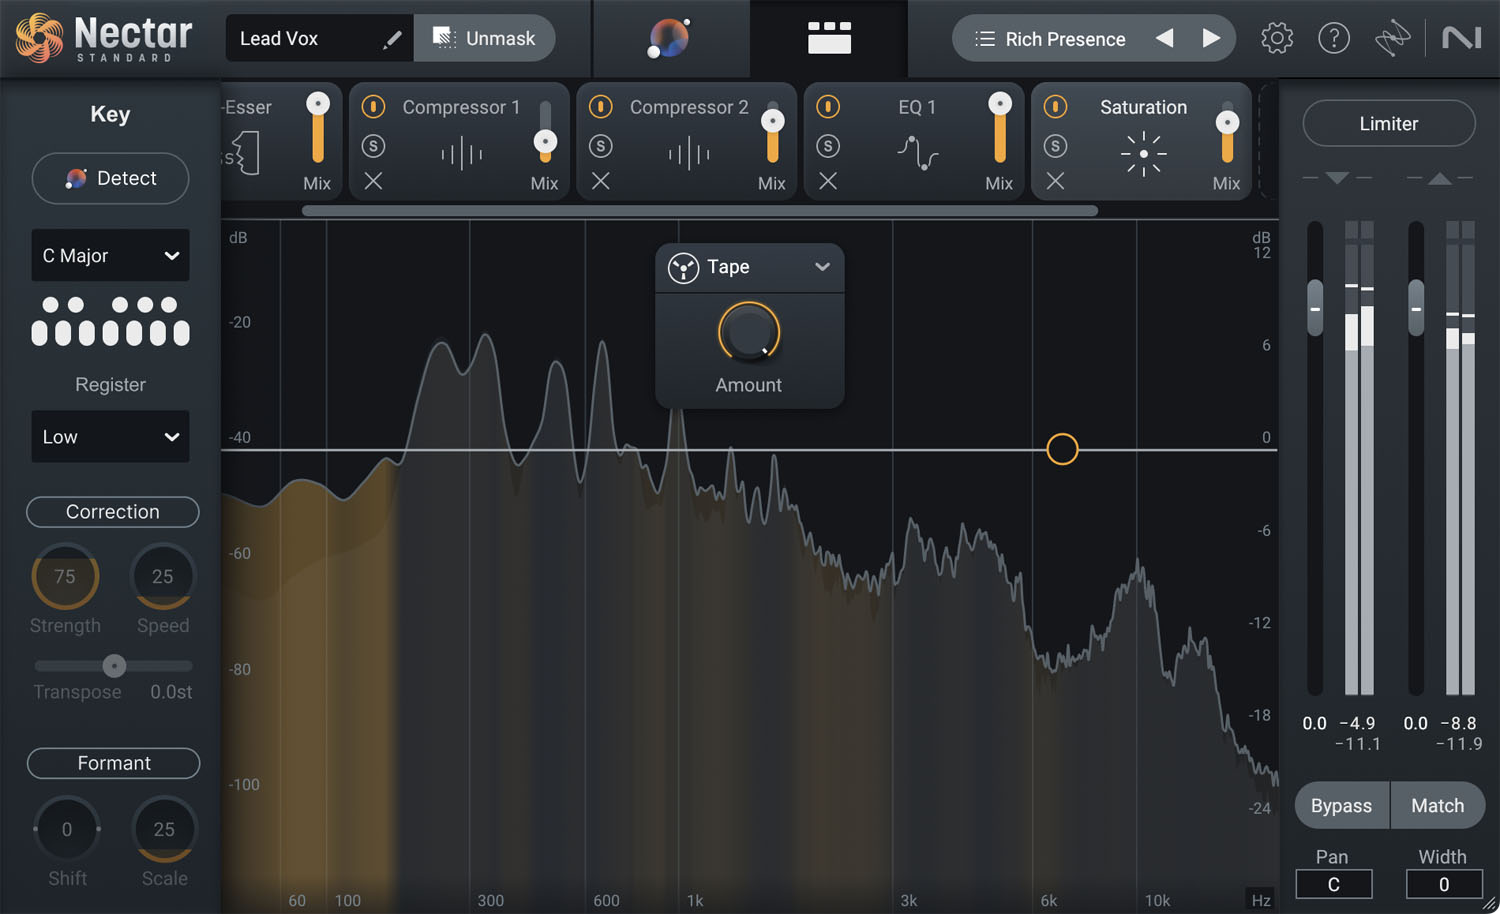Click the Bypass button
The image size is (1500, 914).
[x=1341, y=806]
